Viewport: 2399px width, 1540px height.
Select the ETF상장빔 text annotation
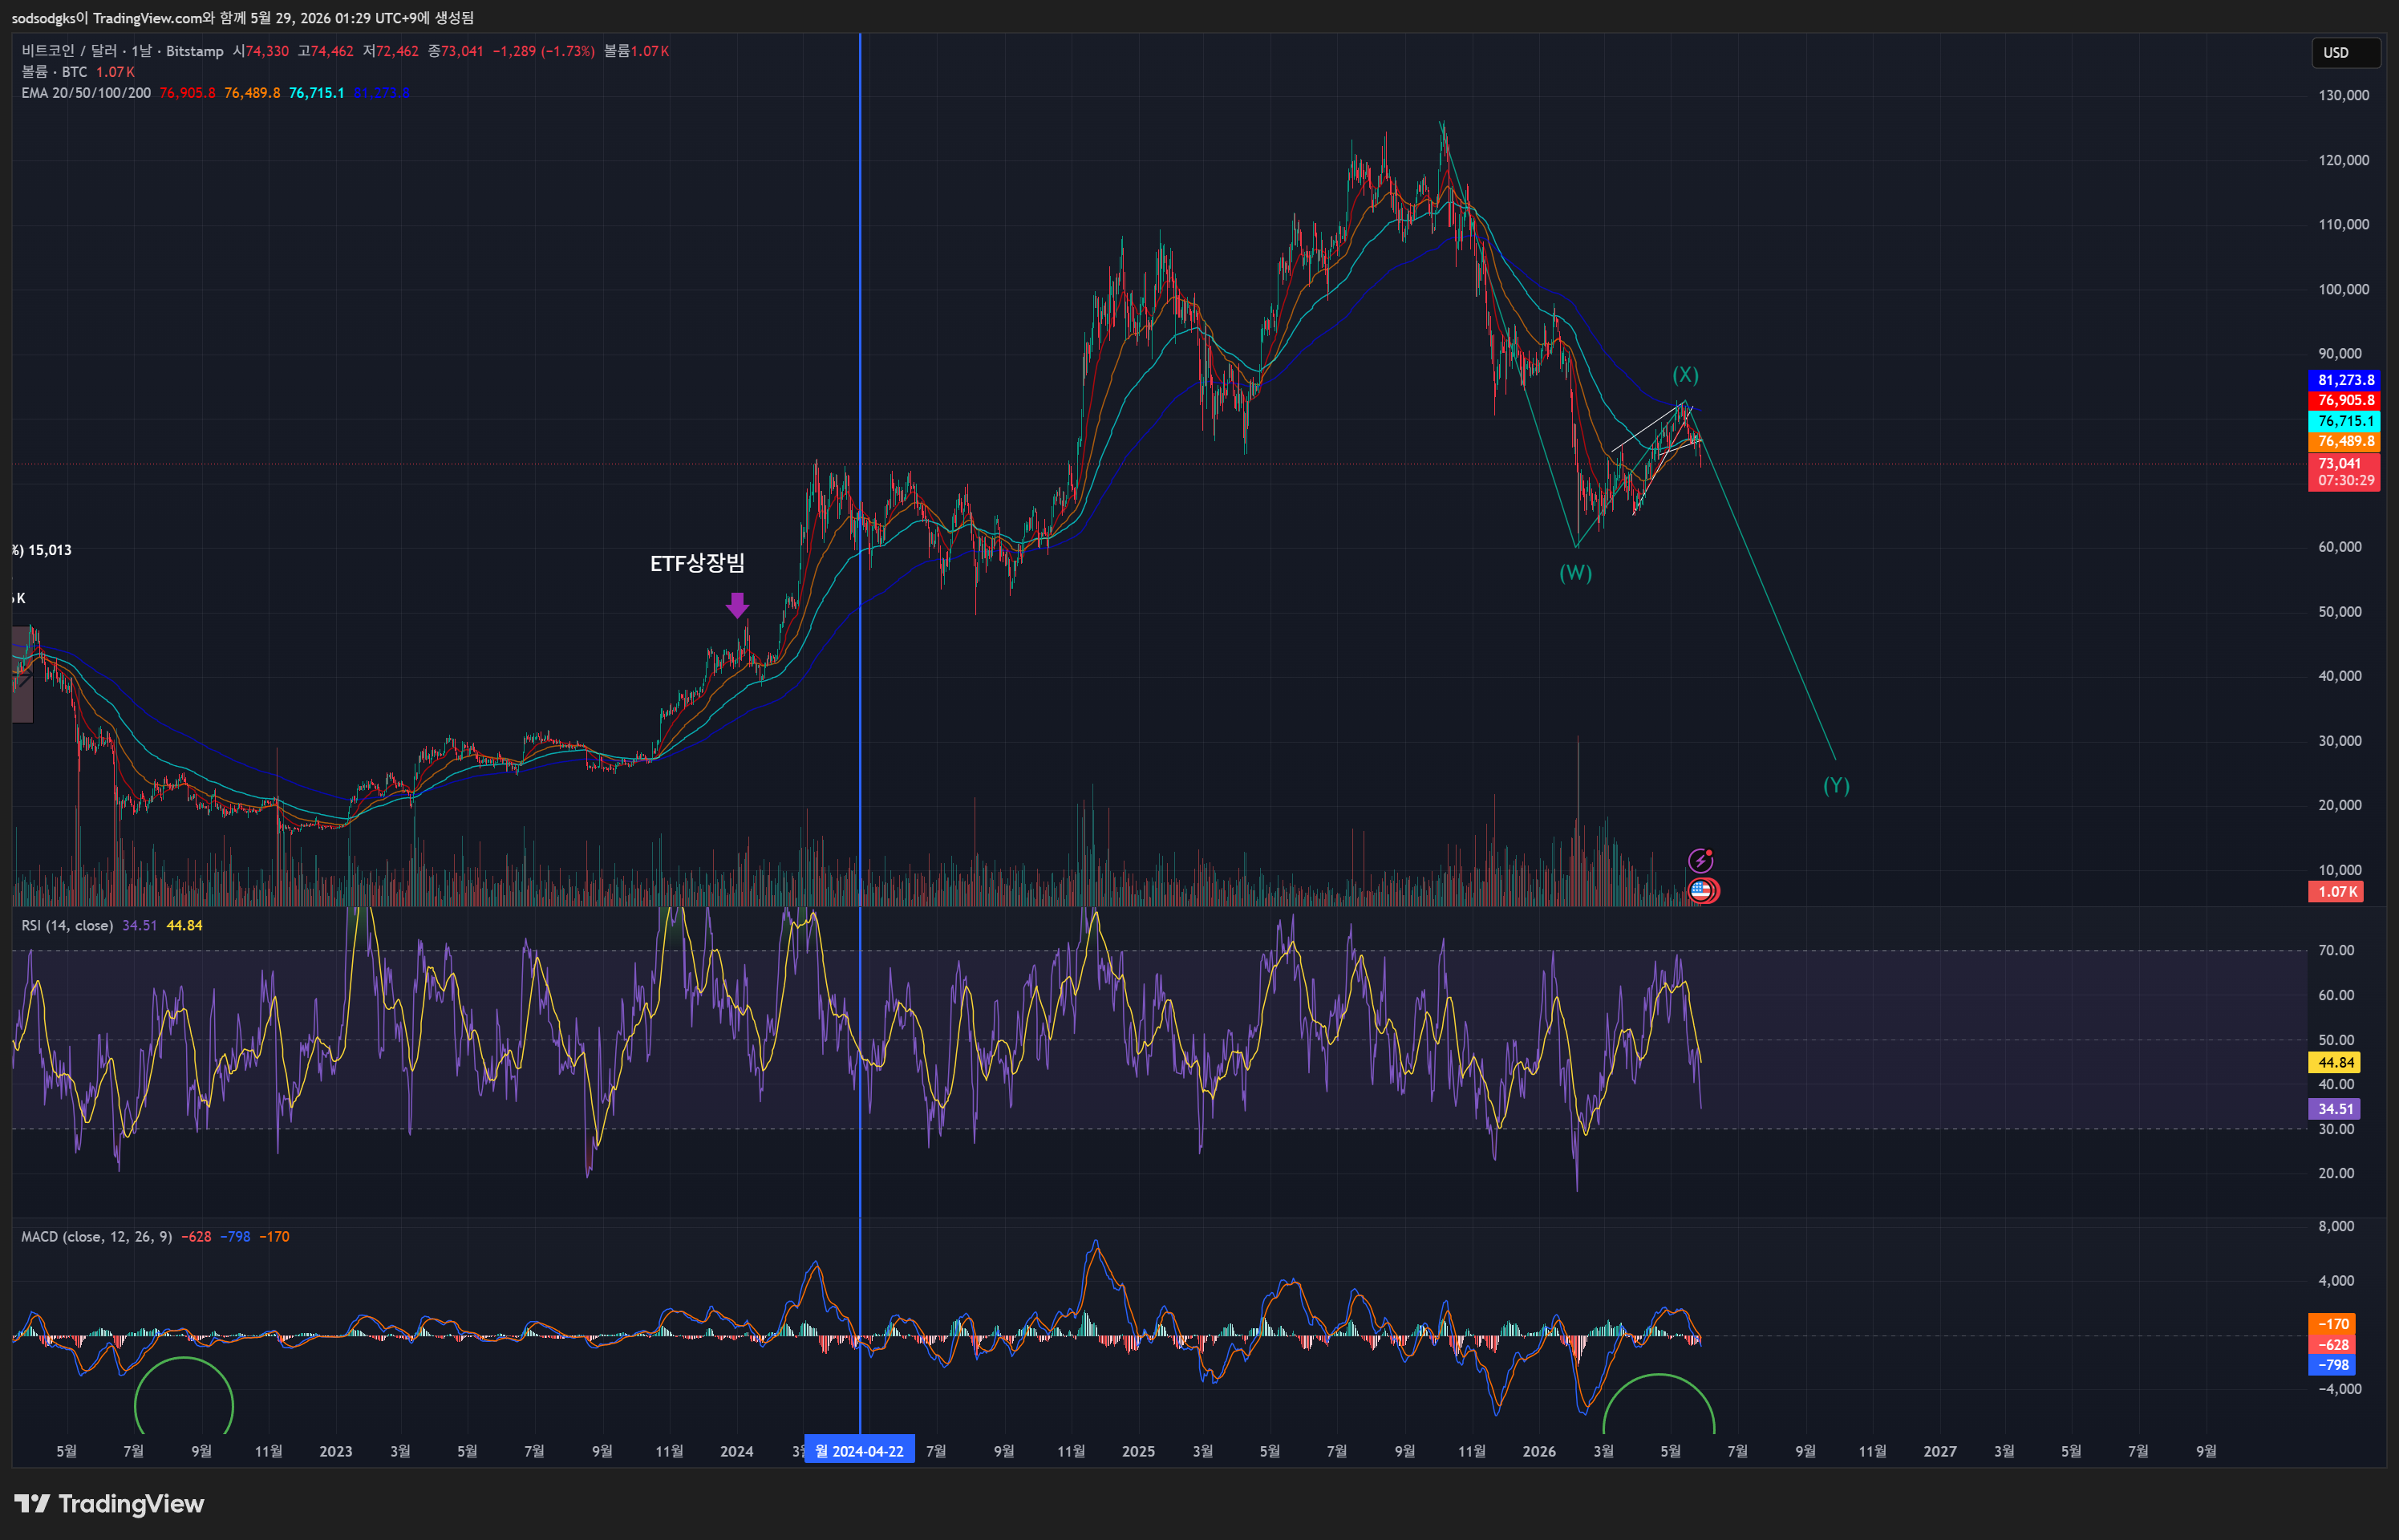[697, 563]
